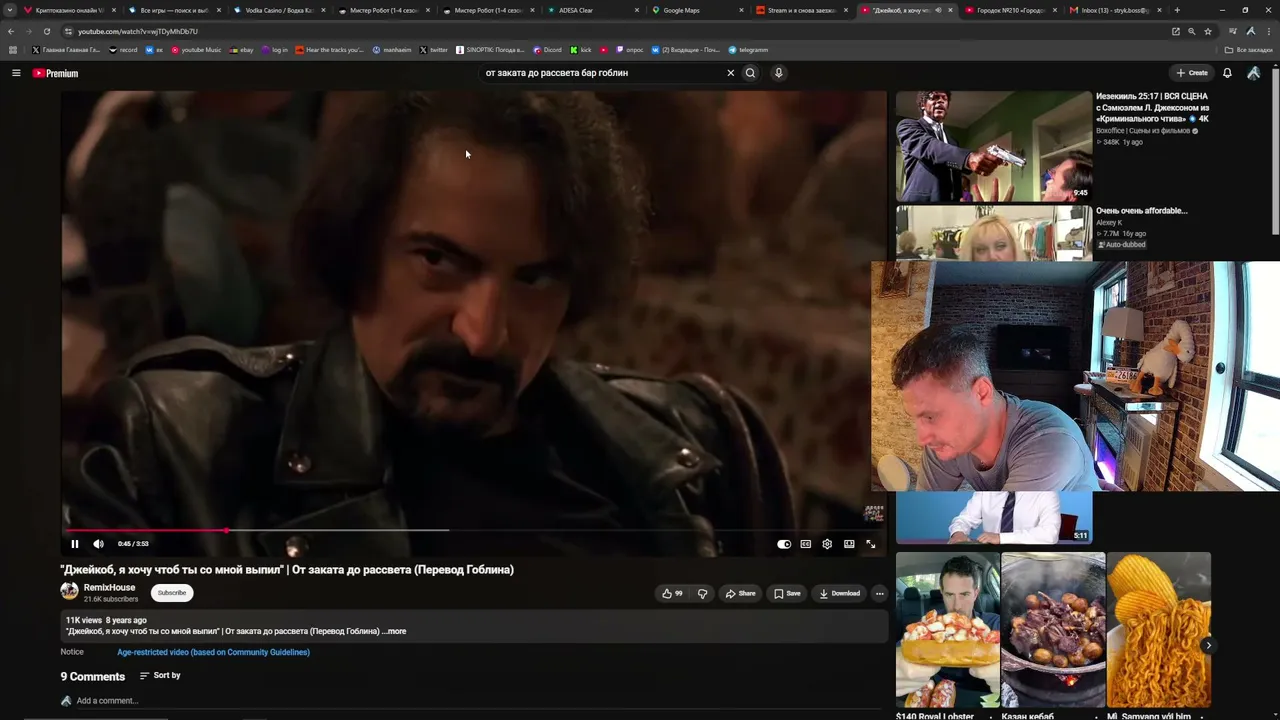Viewport: 1280px width, 720px height.
Task: Open the 'youtube Music' bookmark
Action: [x=195, y=50]
